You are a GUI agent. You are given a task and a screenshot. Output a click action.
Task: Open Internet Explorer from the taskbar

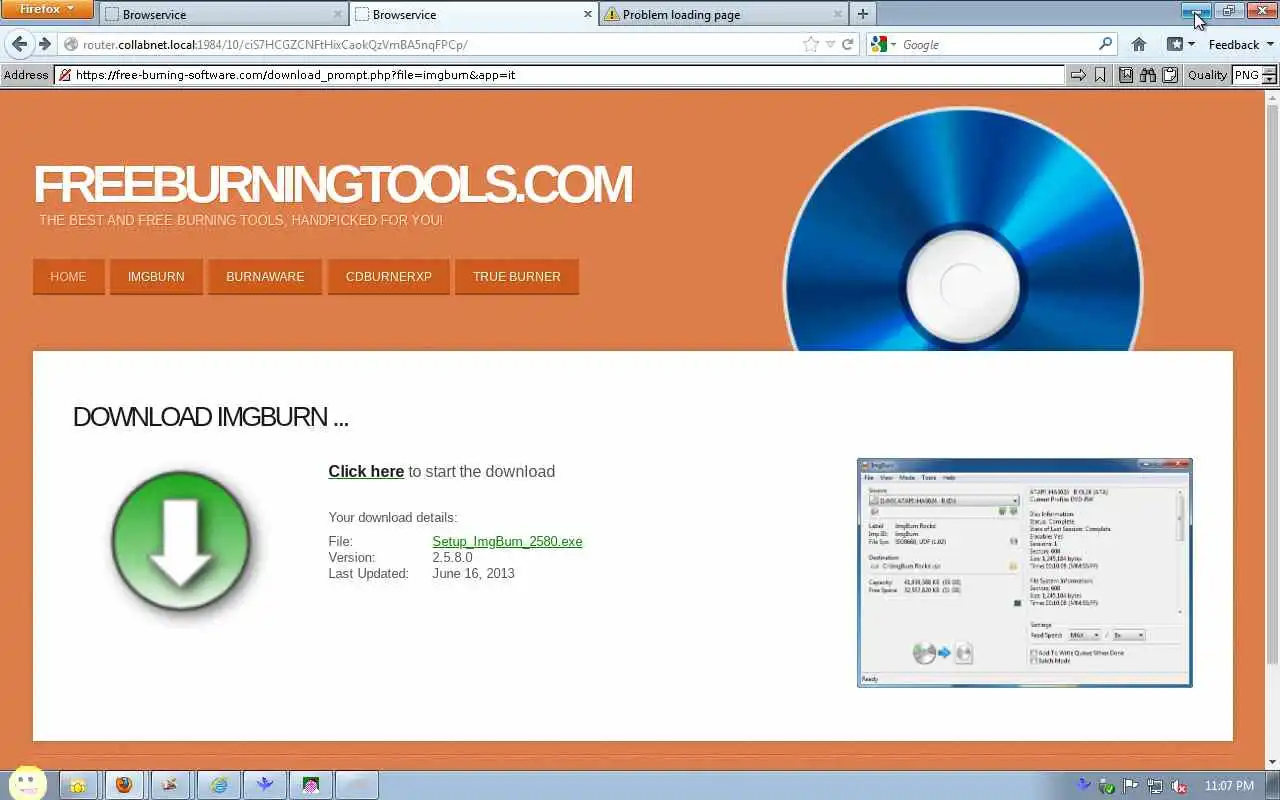218,786
